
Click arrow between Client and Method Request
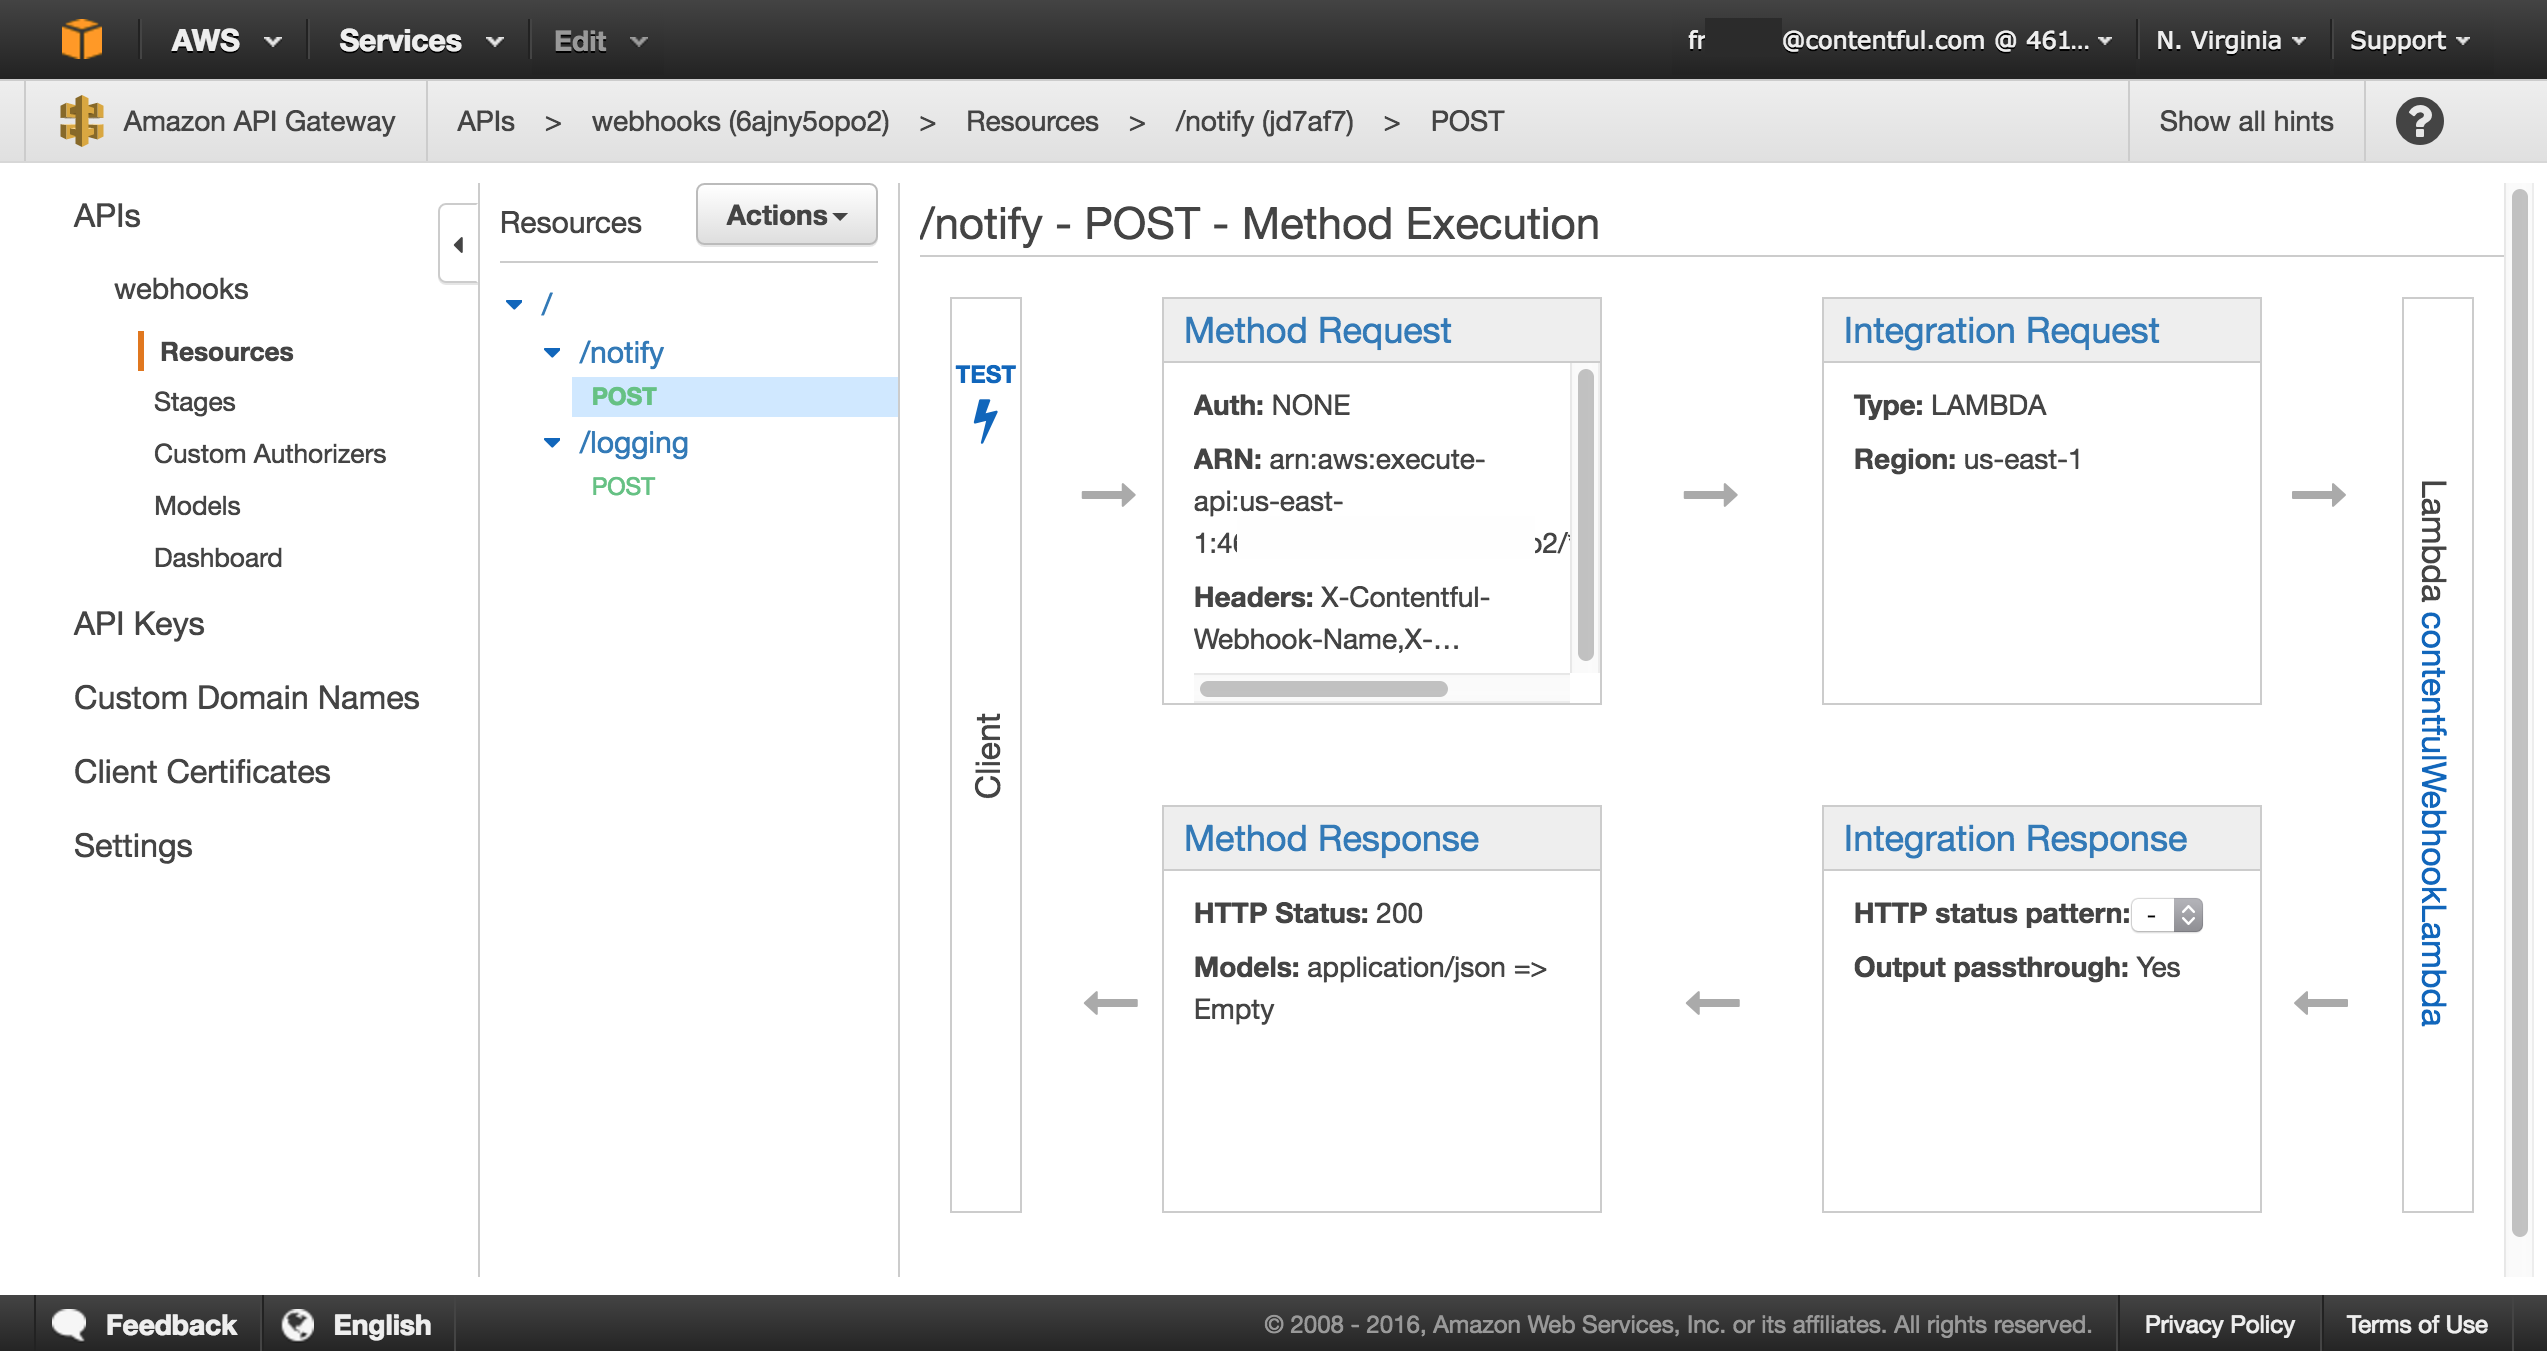click(x=1108, y=495)
